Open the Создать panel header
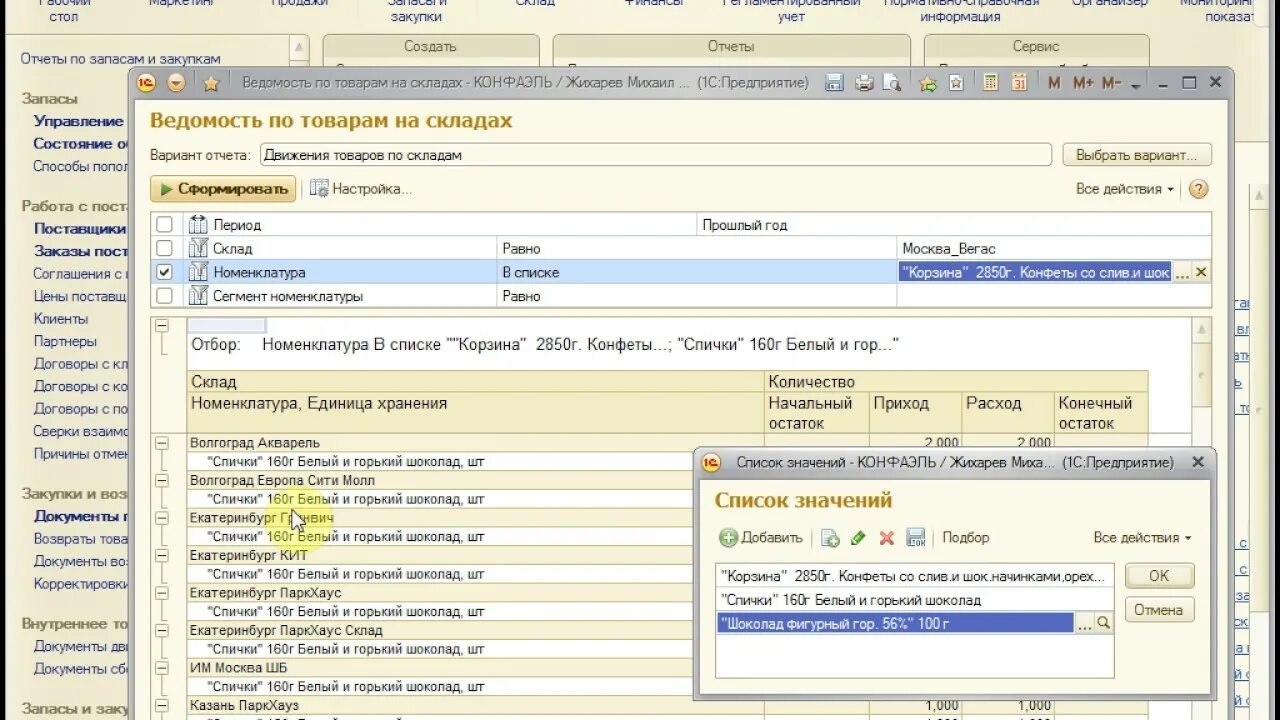 pos(430,47)
